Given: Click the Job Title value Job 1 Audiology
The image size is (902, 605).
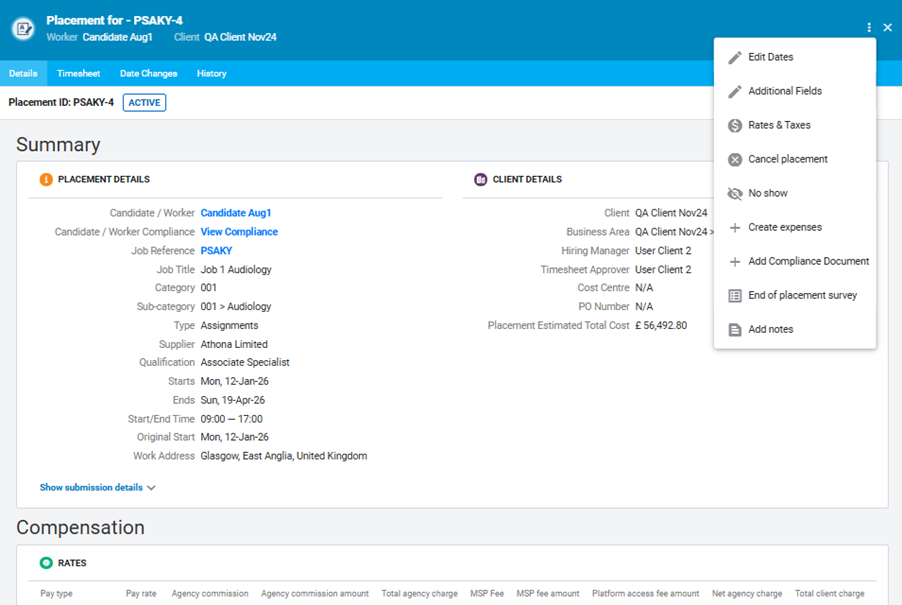Looking at the screenshot, I should (x=236, y=269).
